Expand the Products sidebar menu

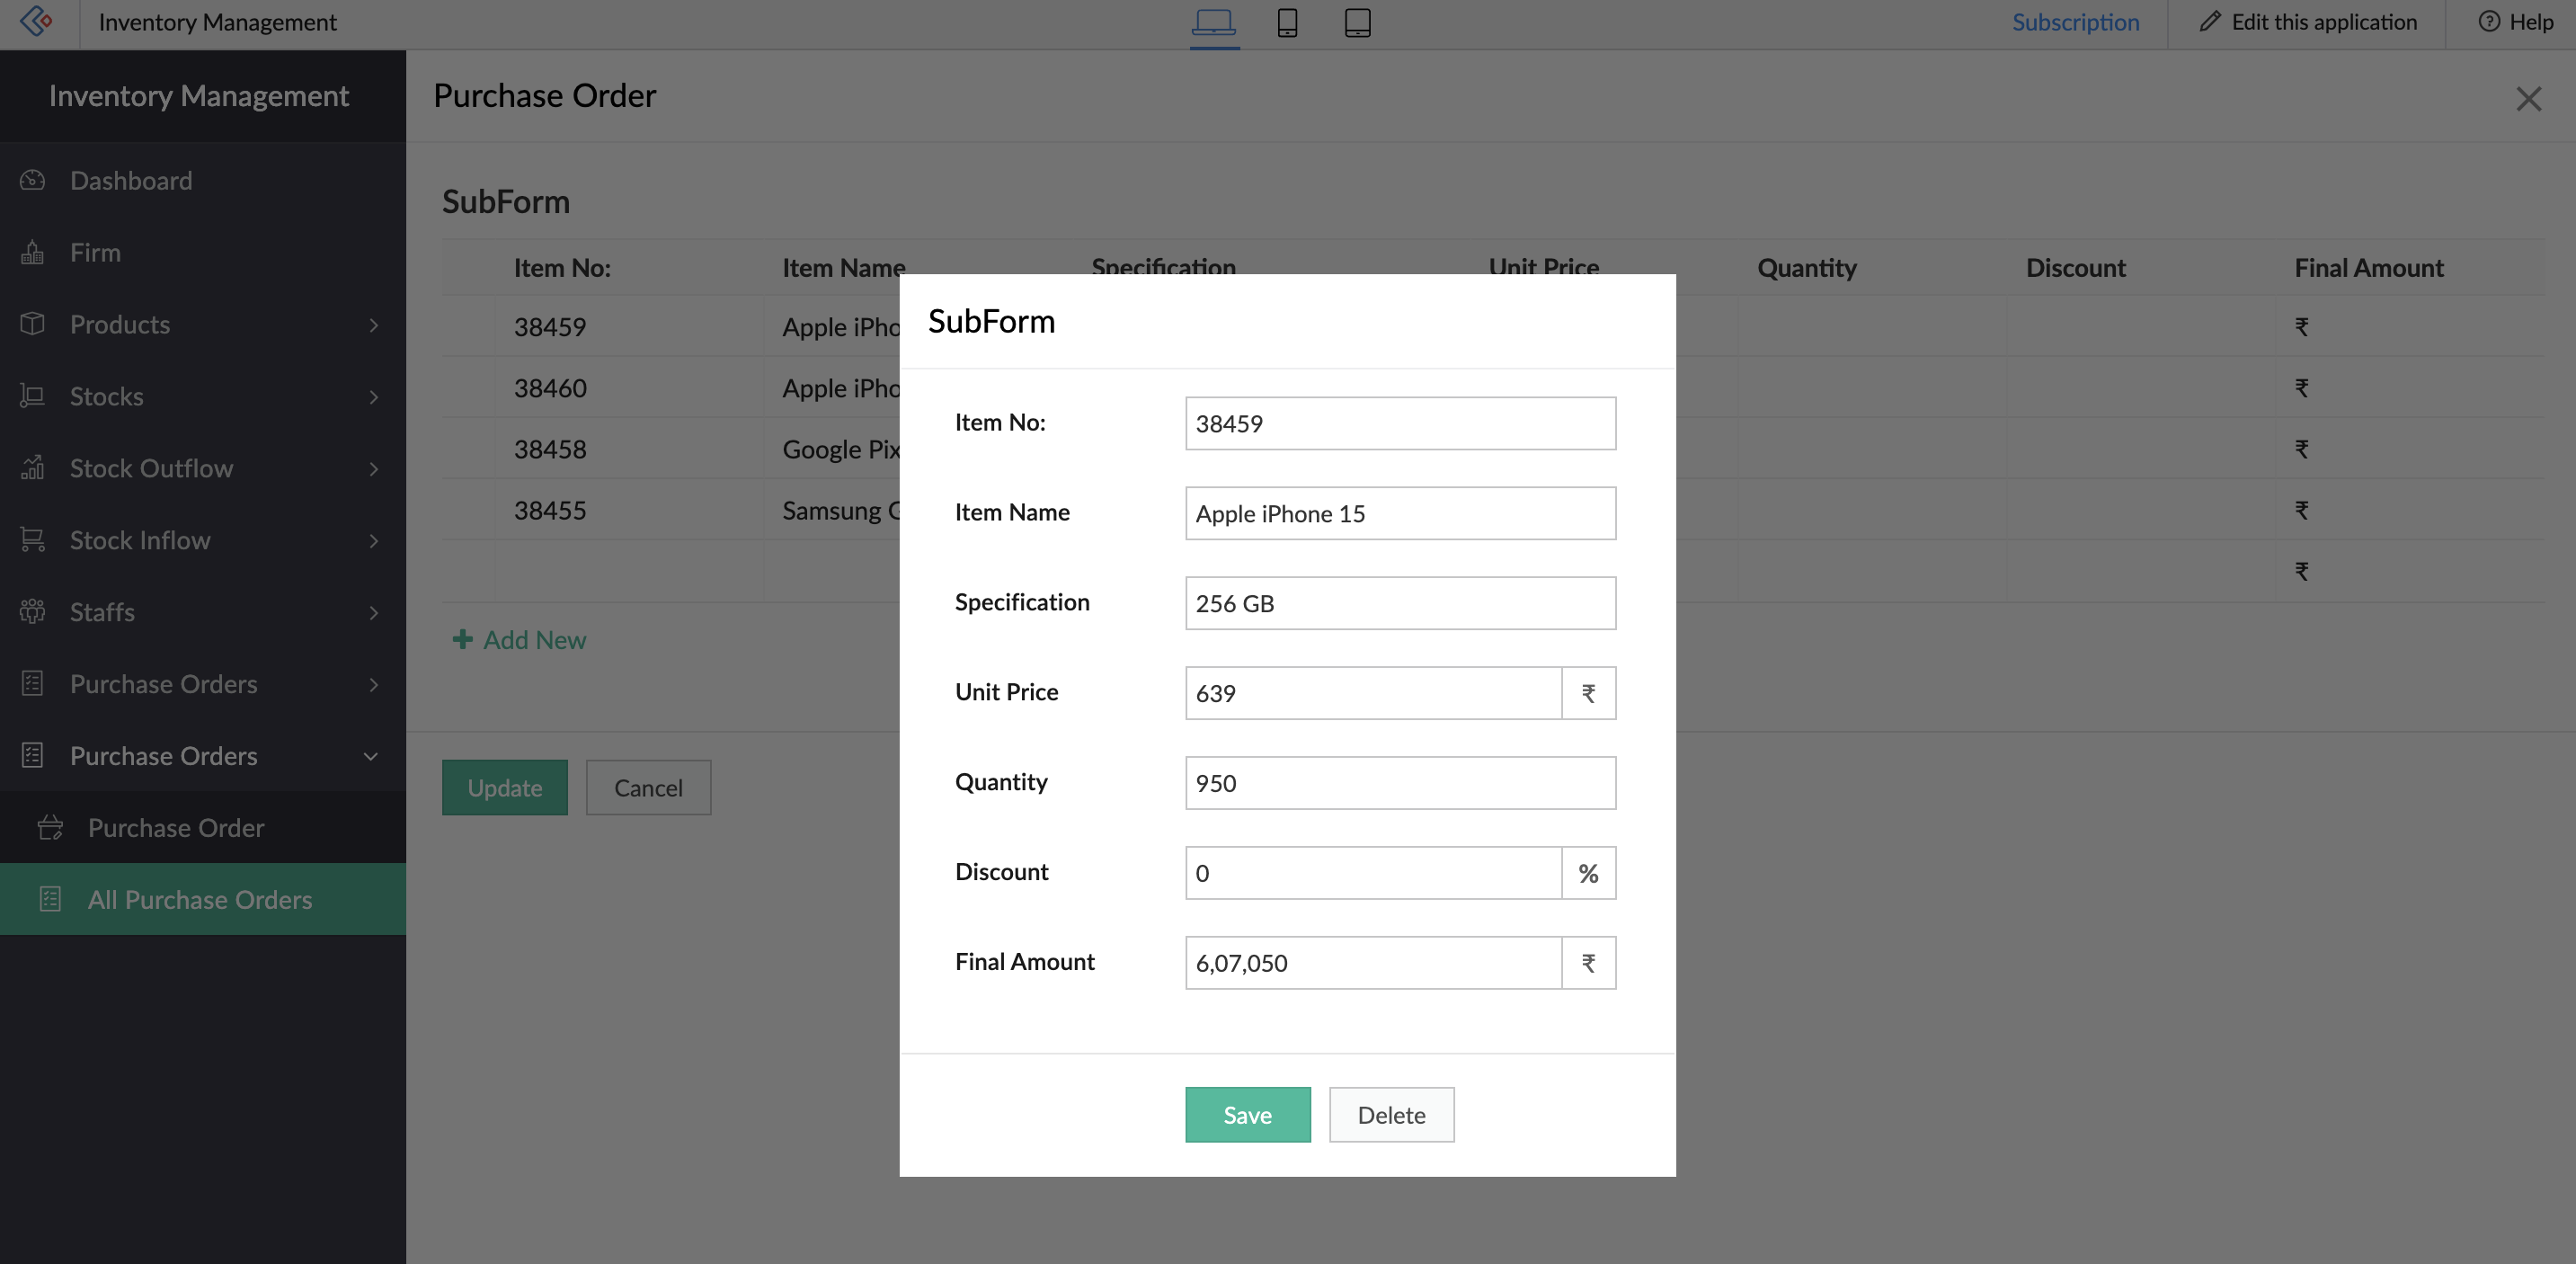pyautogui.click(x=373, y=325)
